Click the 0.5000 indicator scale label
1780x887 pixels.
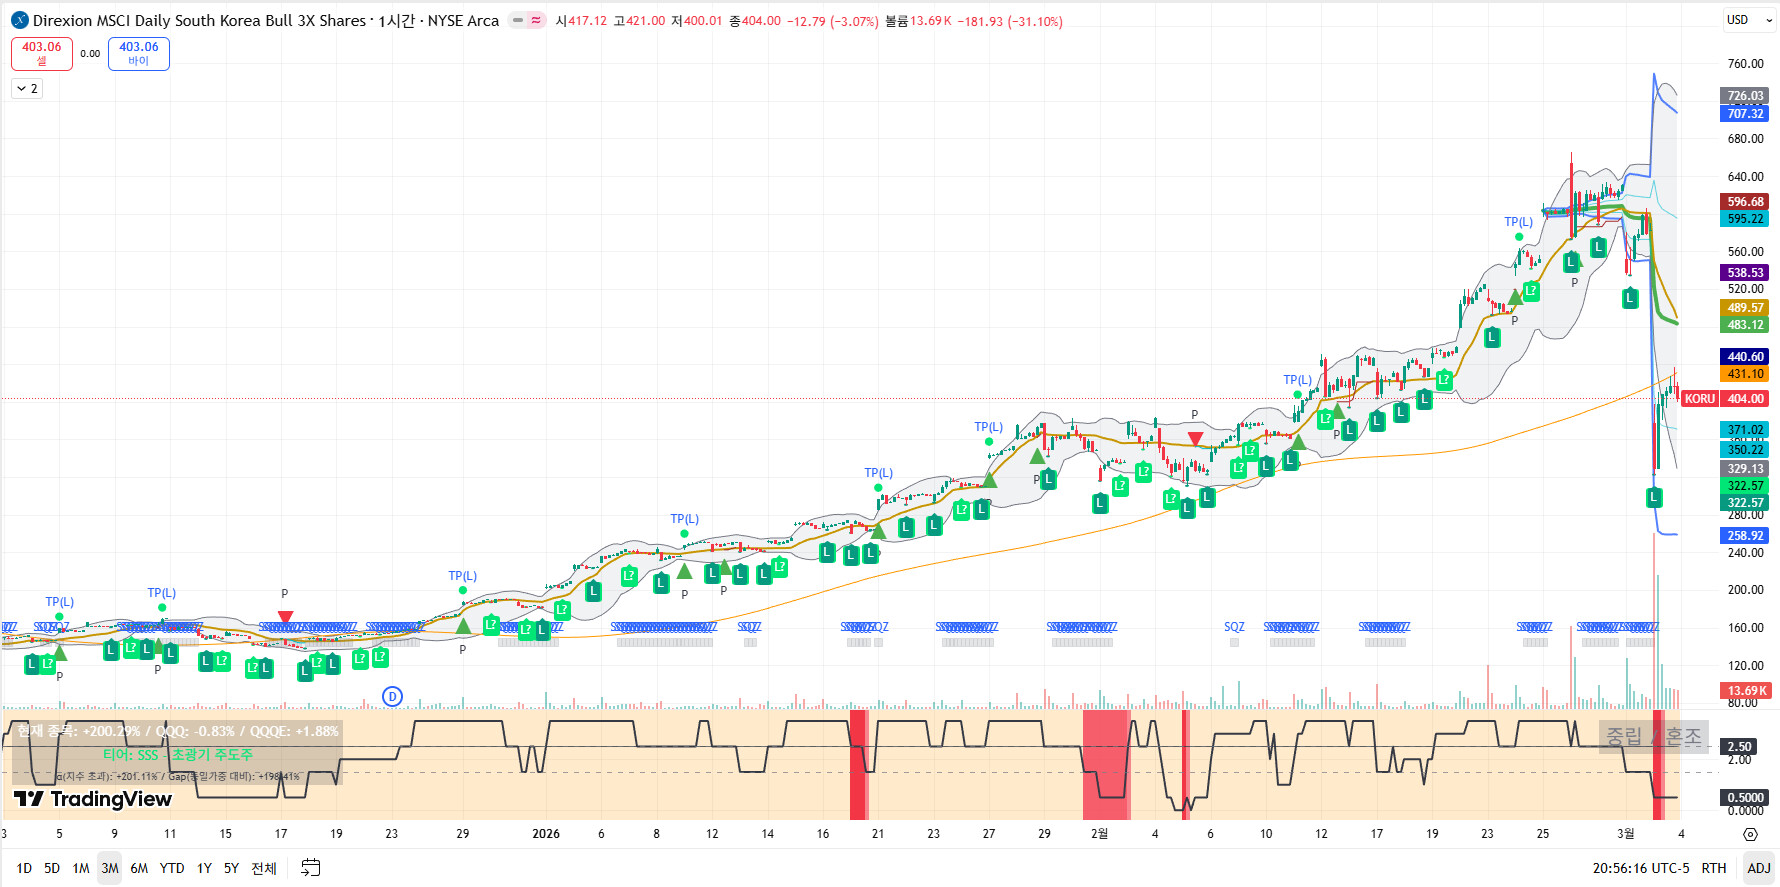click(1745, 798)
